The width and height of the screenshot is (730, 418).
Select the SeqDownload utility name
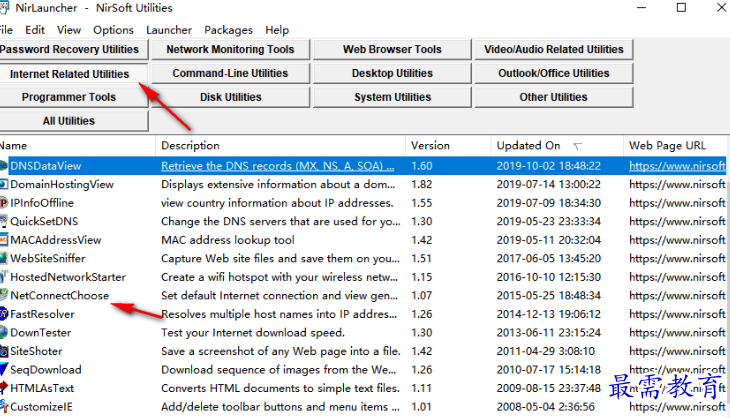coord(46,370)
